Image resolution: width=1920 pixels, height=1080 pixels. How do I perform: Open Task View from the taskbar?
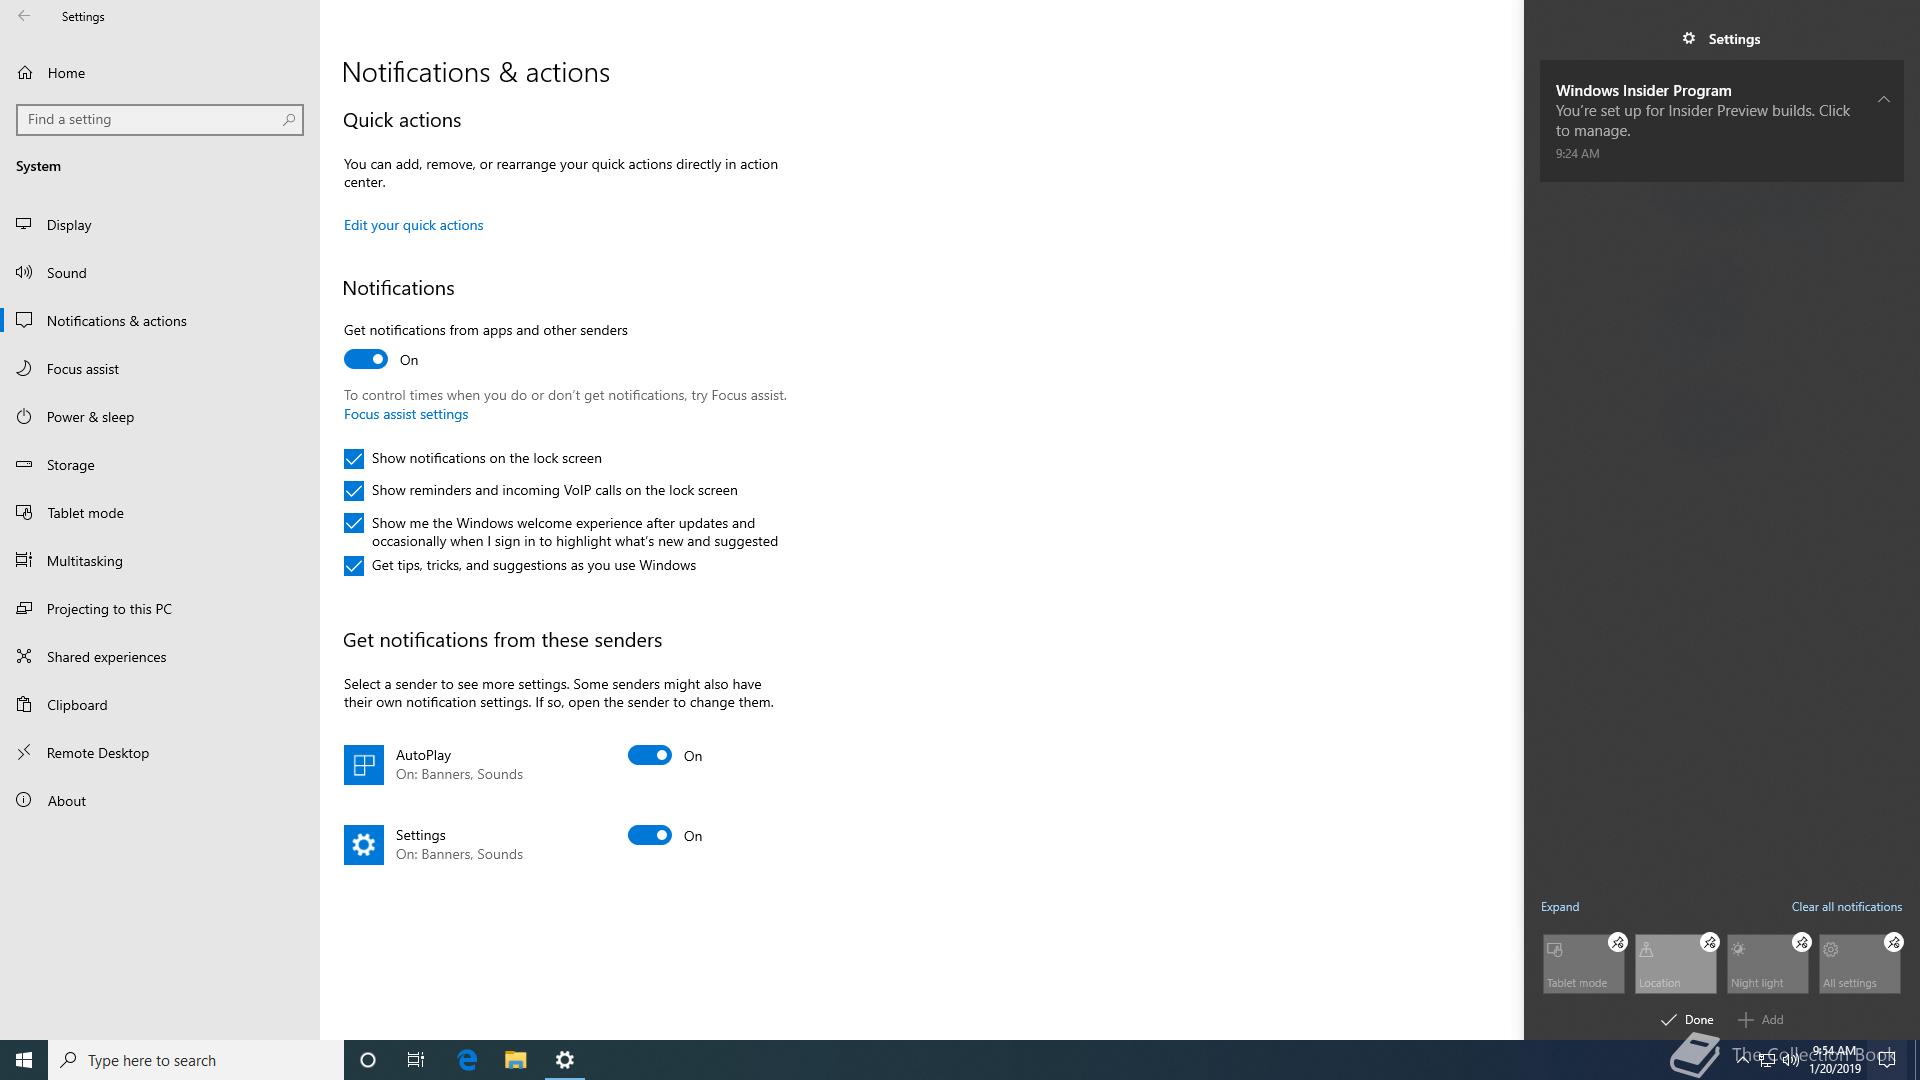[x=416, y=1060]
